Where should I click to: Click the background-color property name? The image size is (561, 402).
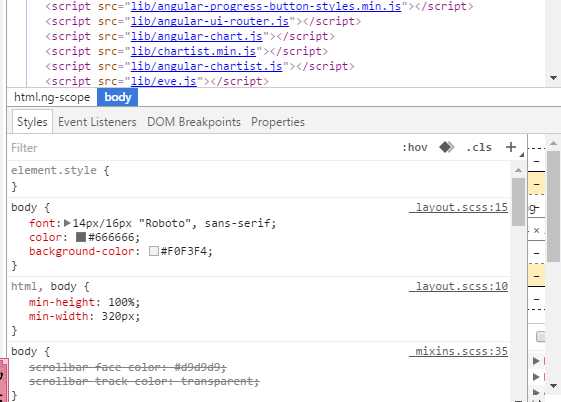[81, 251]
